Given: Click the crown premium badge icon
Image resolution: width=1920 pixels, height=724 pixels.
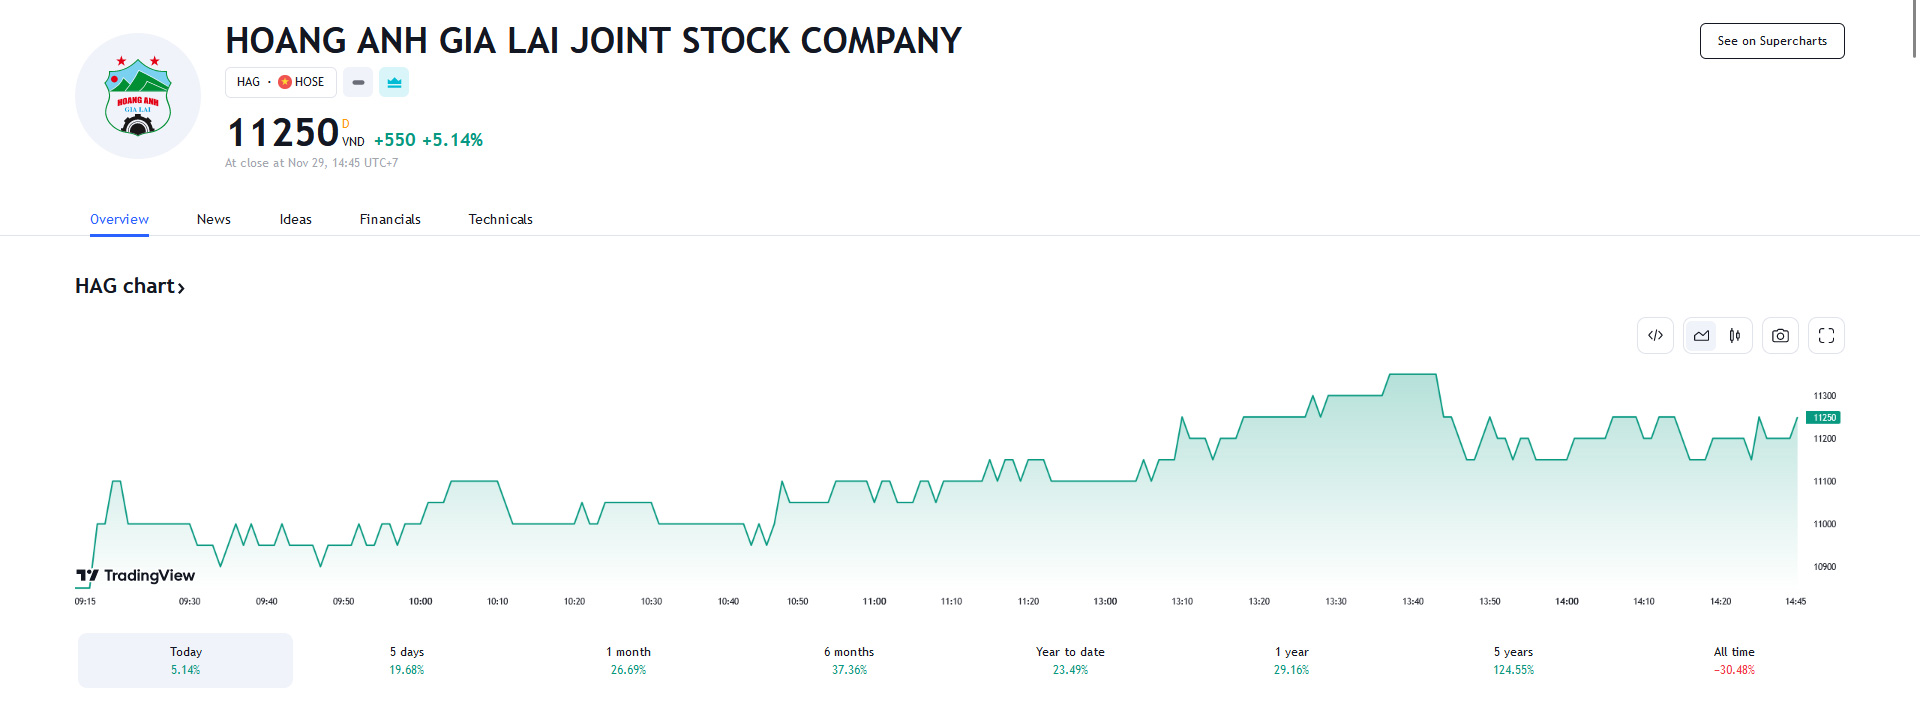Looking at the screenshot, I should point(394,82).
